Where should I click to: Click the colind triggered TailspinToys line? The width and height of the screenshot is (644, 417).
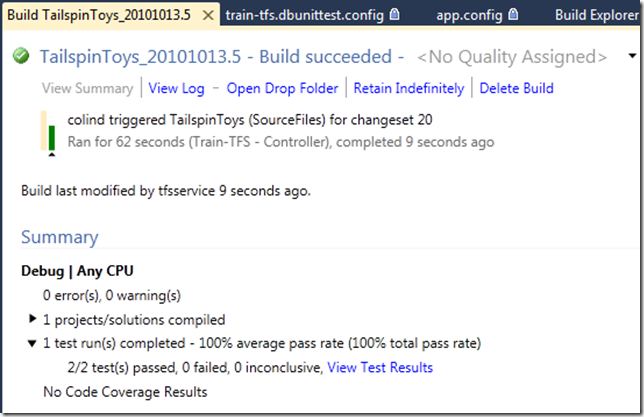coord(250,120)
